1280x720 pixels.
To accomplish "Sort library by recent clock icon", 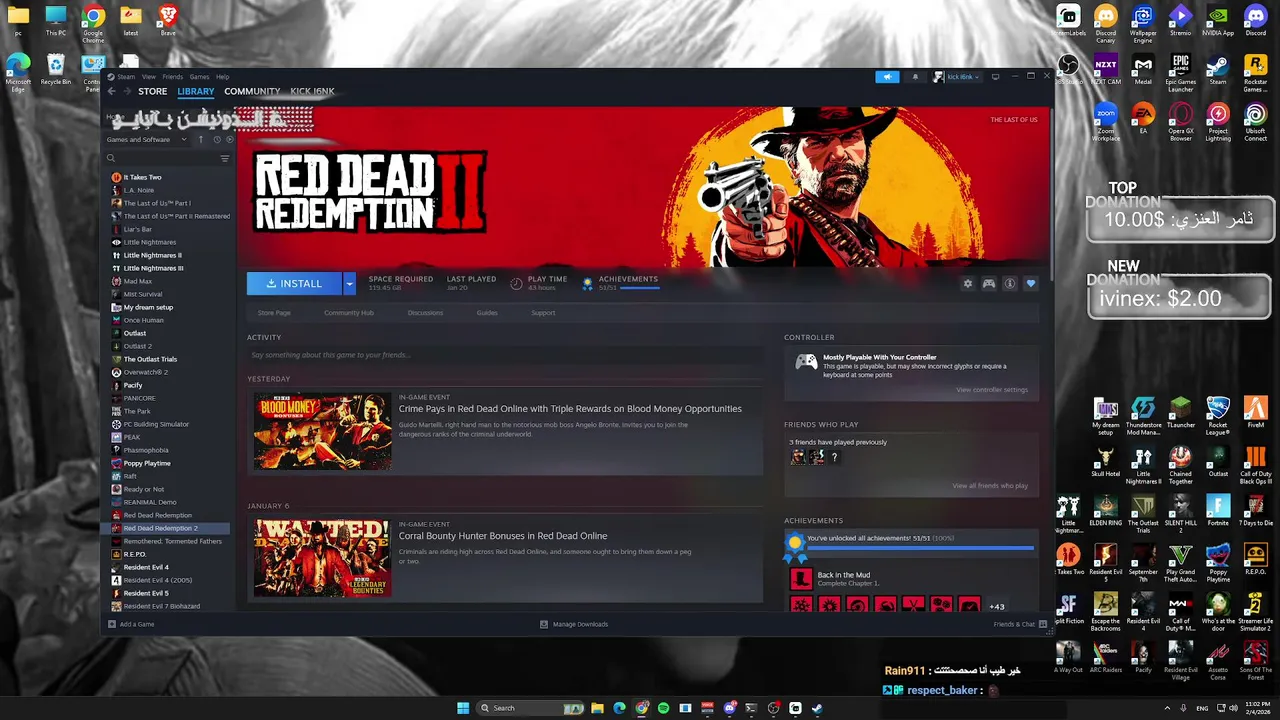I will click(216, 140).
